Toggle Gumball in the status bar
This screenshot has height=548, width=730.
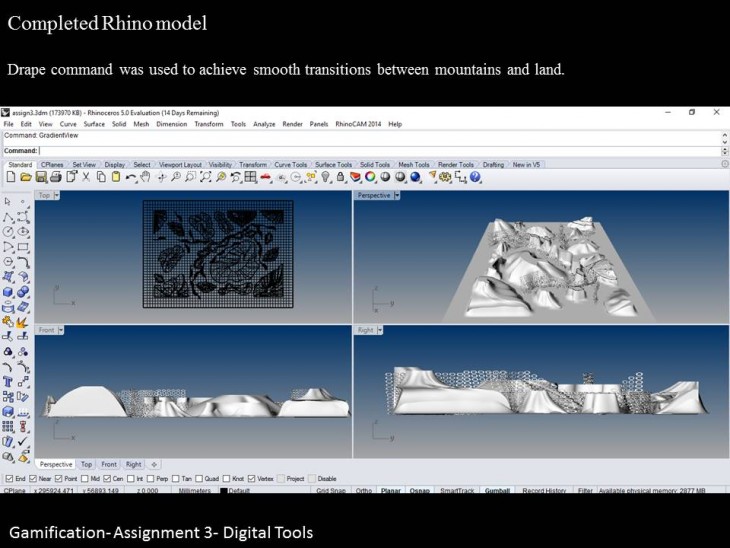(496, 491)
